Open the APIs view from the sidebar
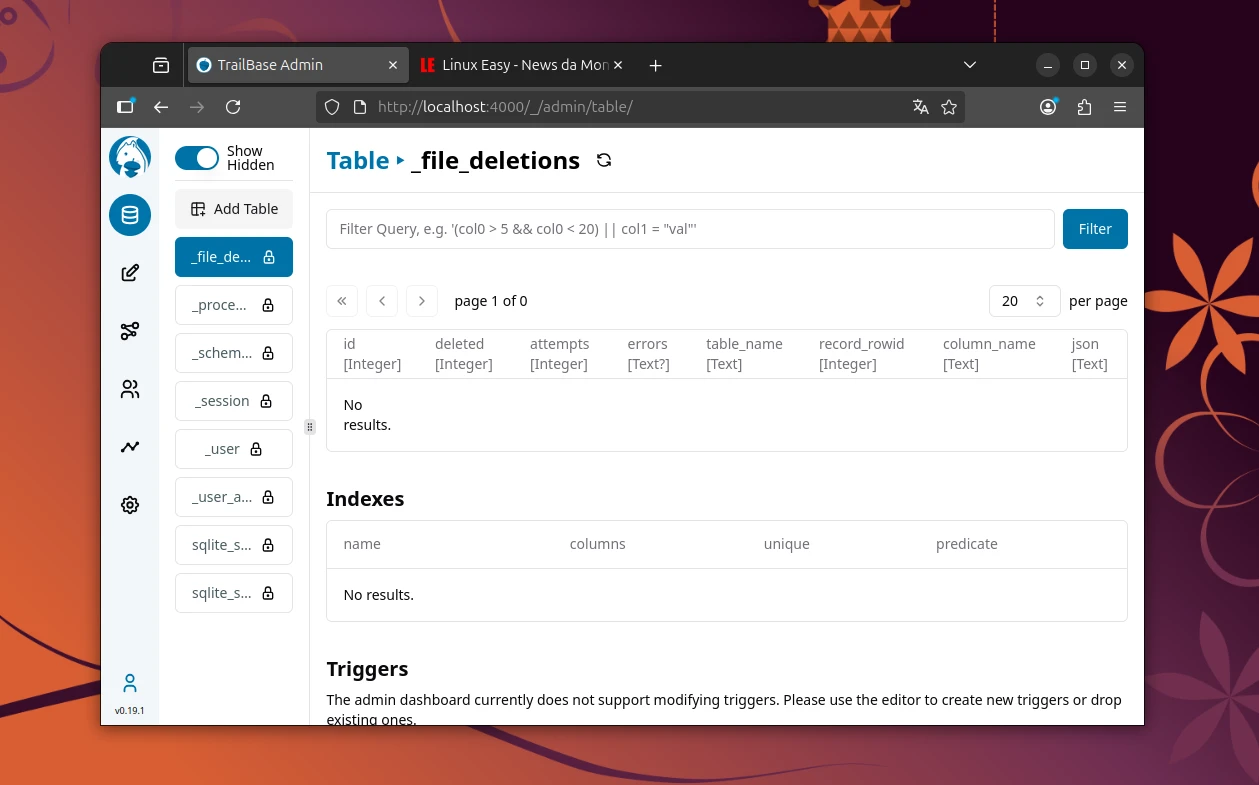Viewport: 1259px width, 785px height. click(129, 330)
